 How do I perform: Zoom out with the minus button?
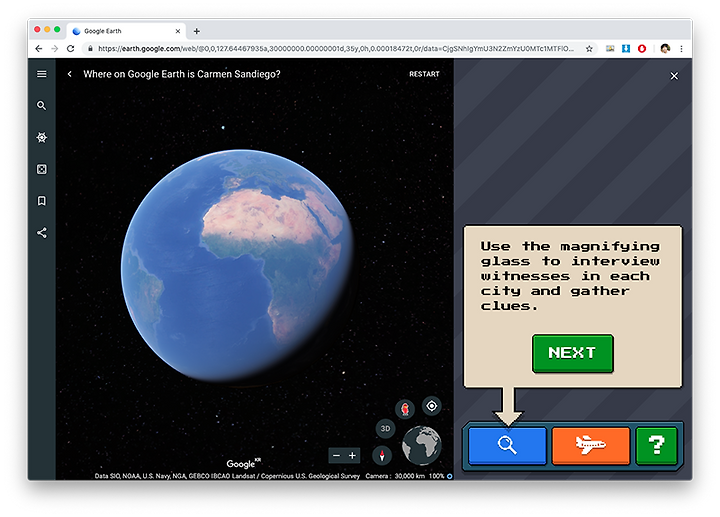pyautogui.click(x=337, y=455)
